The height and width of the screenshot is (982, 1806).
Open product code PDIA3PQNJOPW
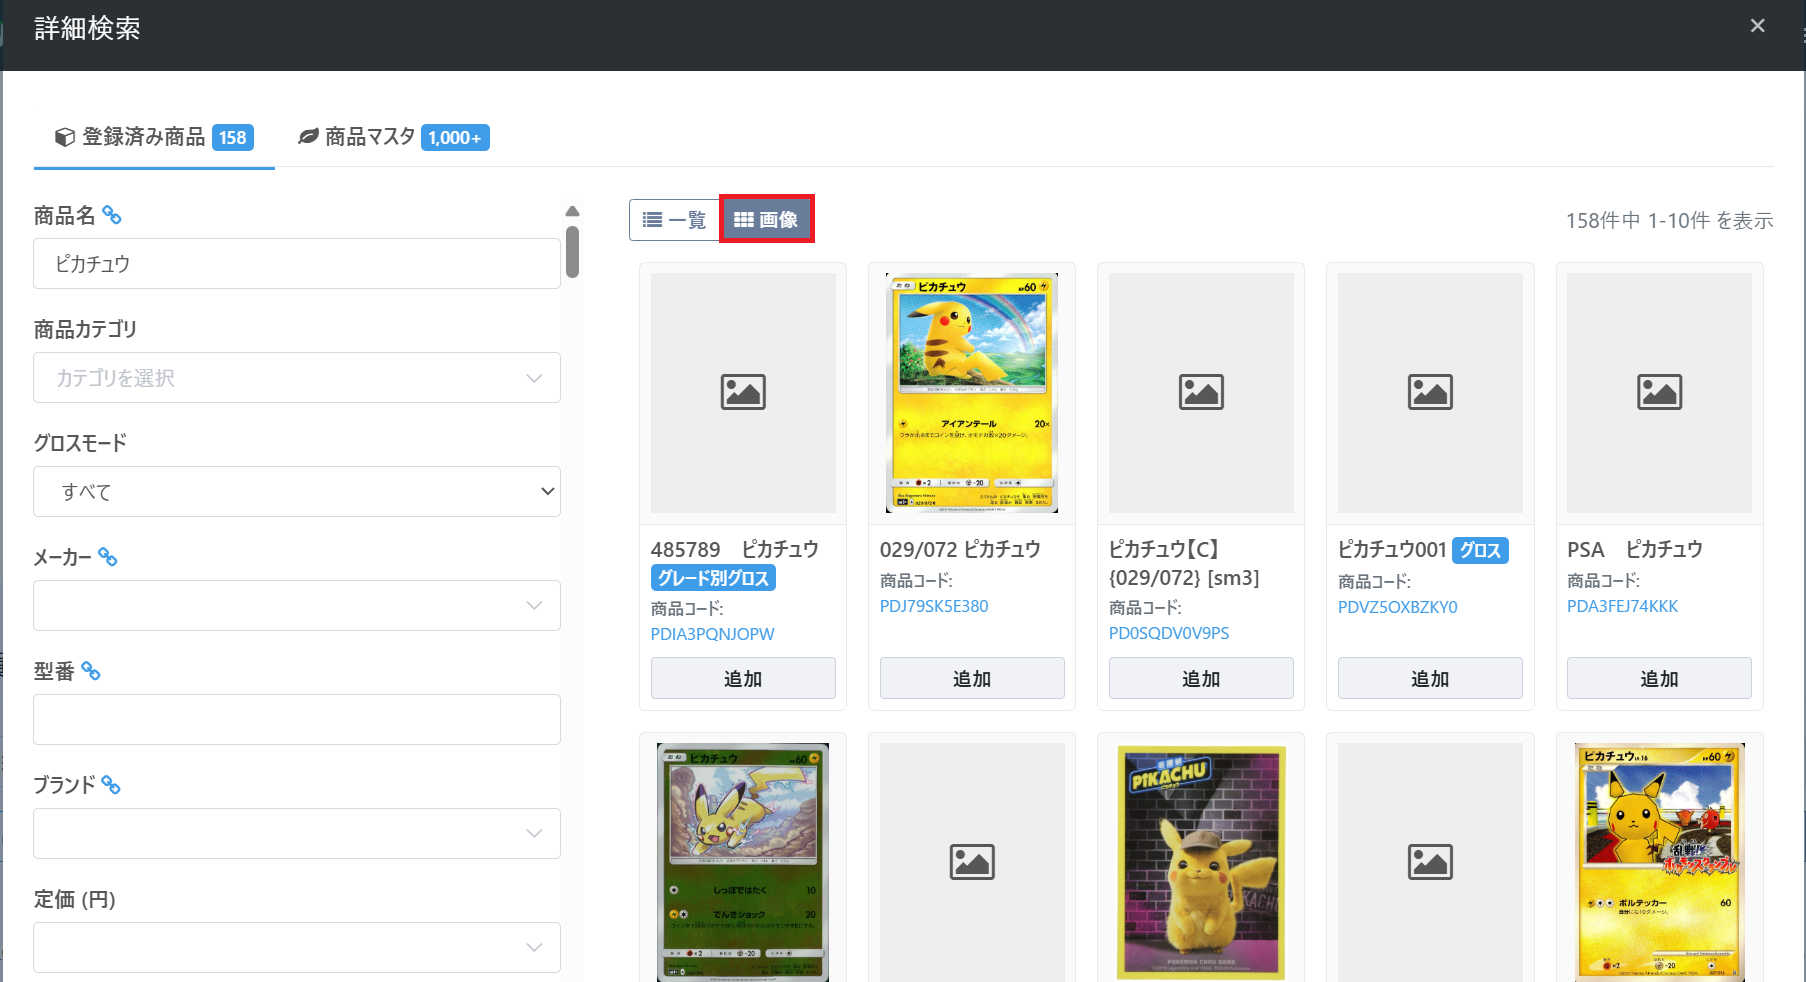click(712, 634)
